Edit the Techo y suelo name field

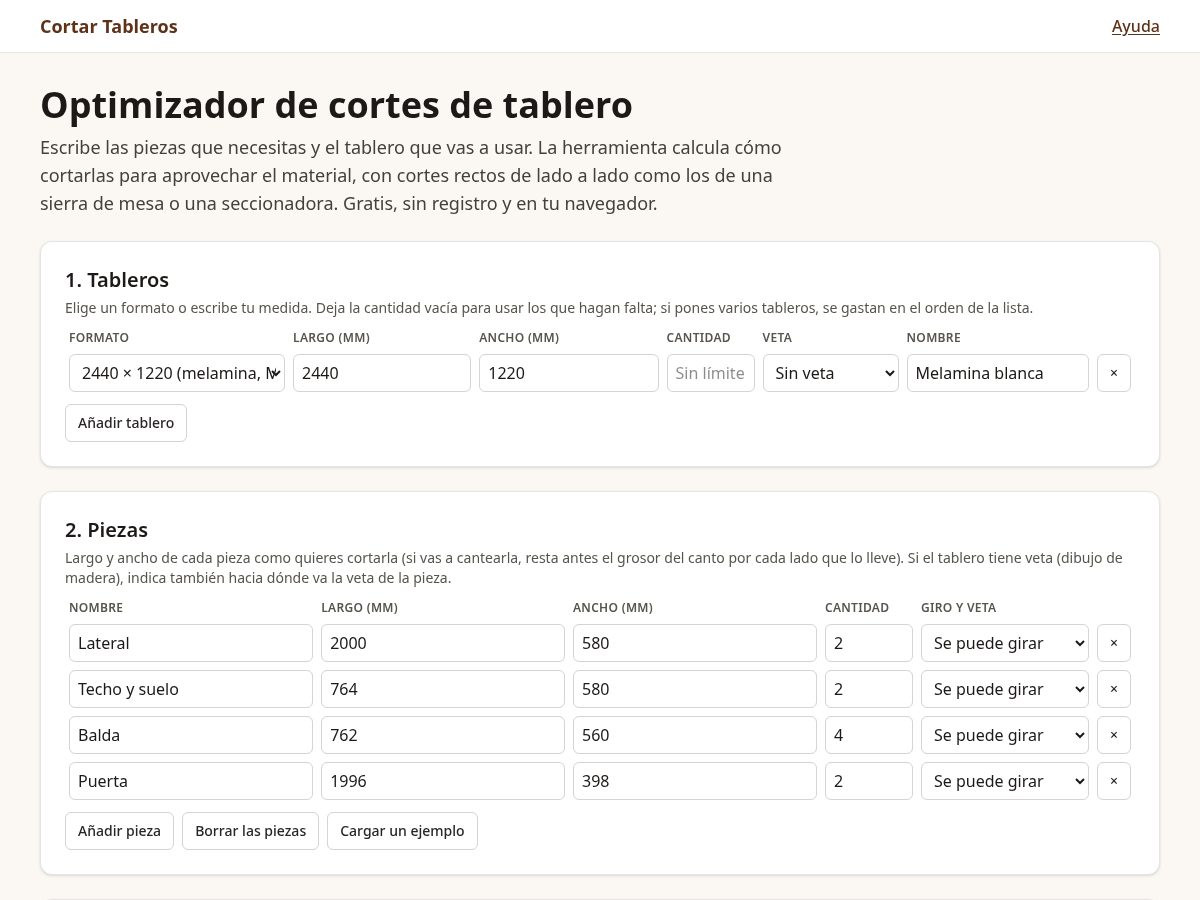191,689
